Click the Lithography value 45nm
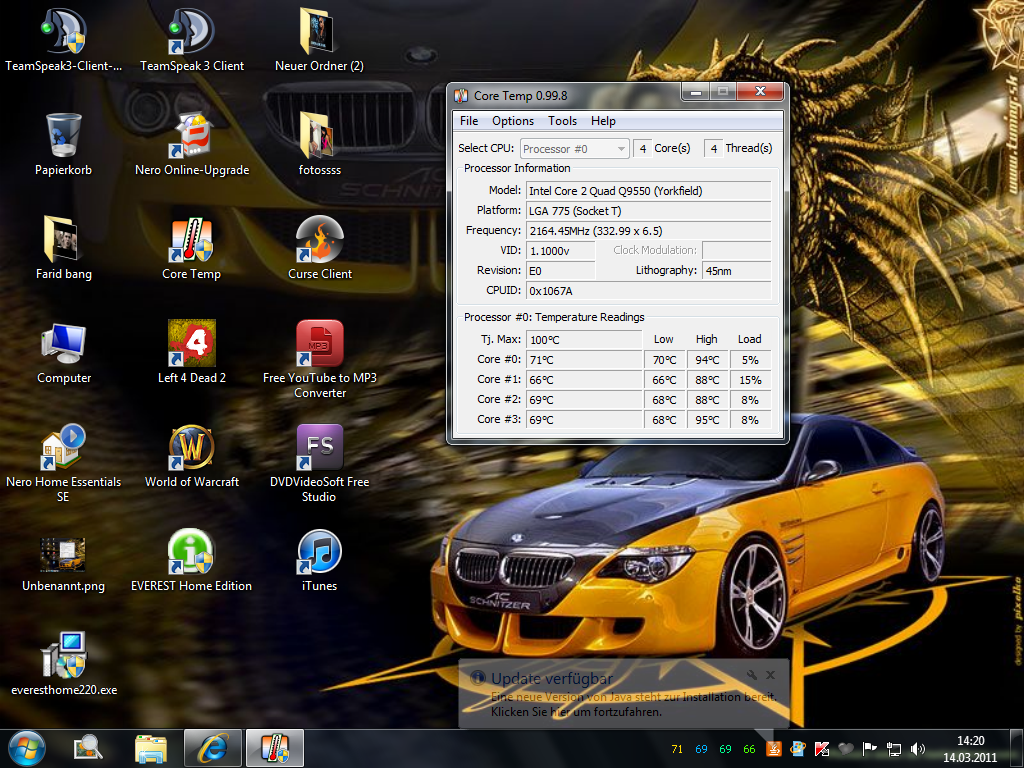Image resolution: width=1024 pixels, height=768 pixels. tap(737, 270)
